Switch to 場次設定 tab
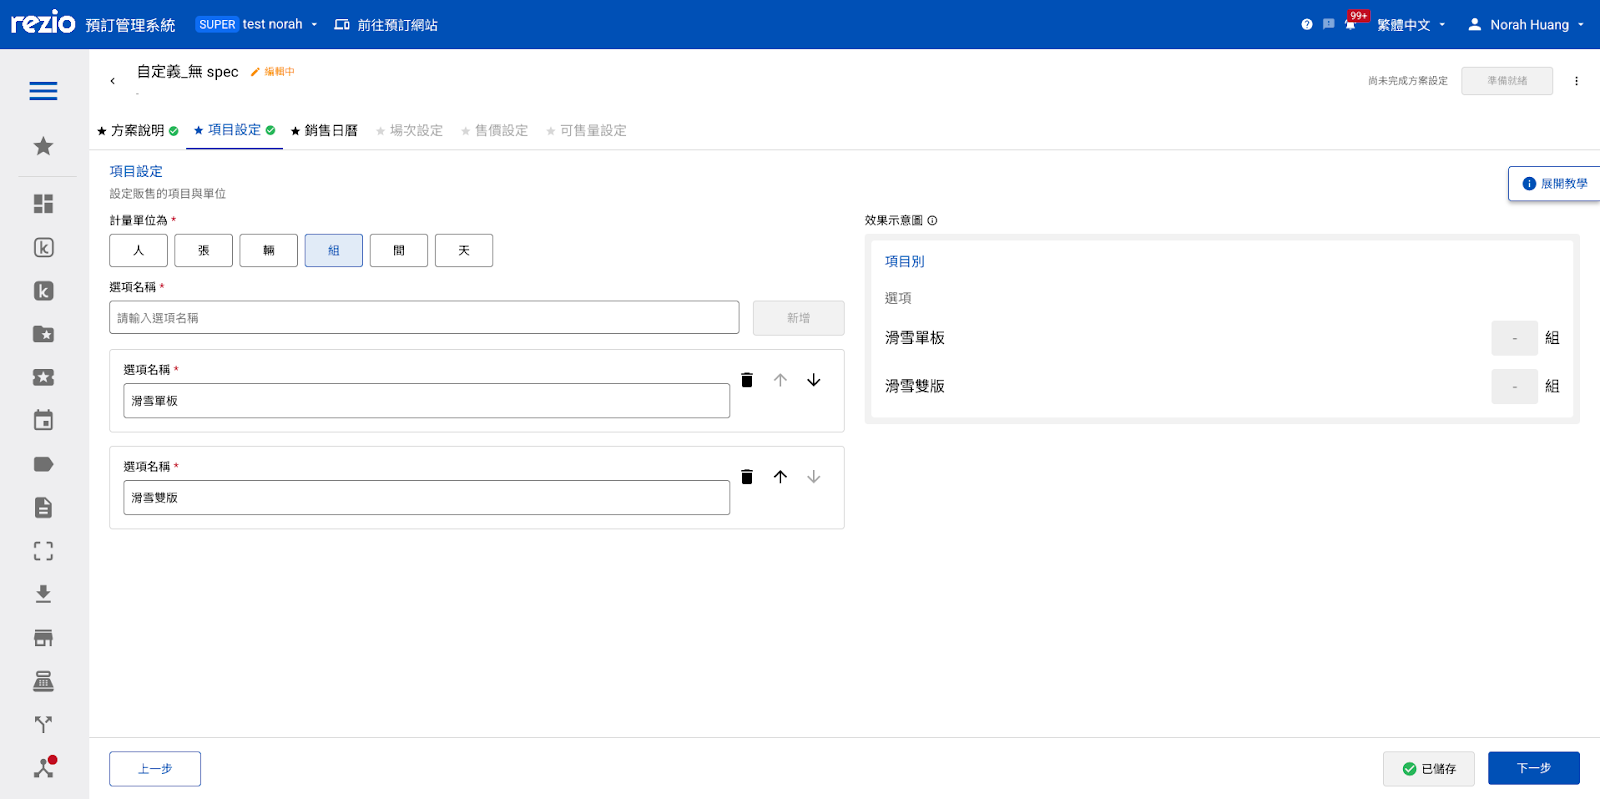 coord(409,130)
